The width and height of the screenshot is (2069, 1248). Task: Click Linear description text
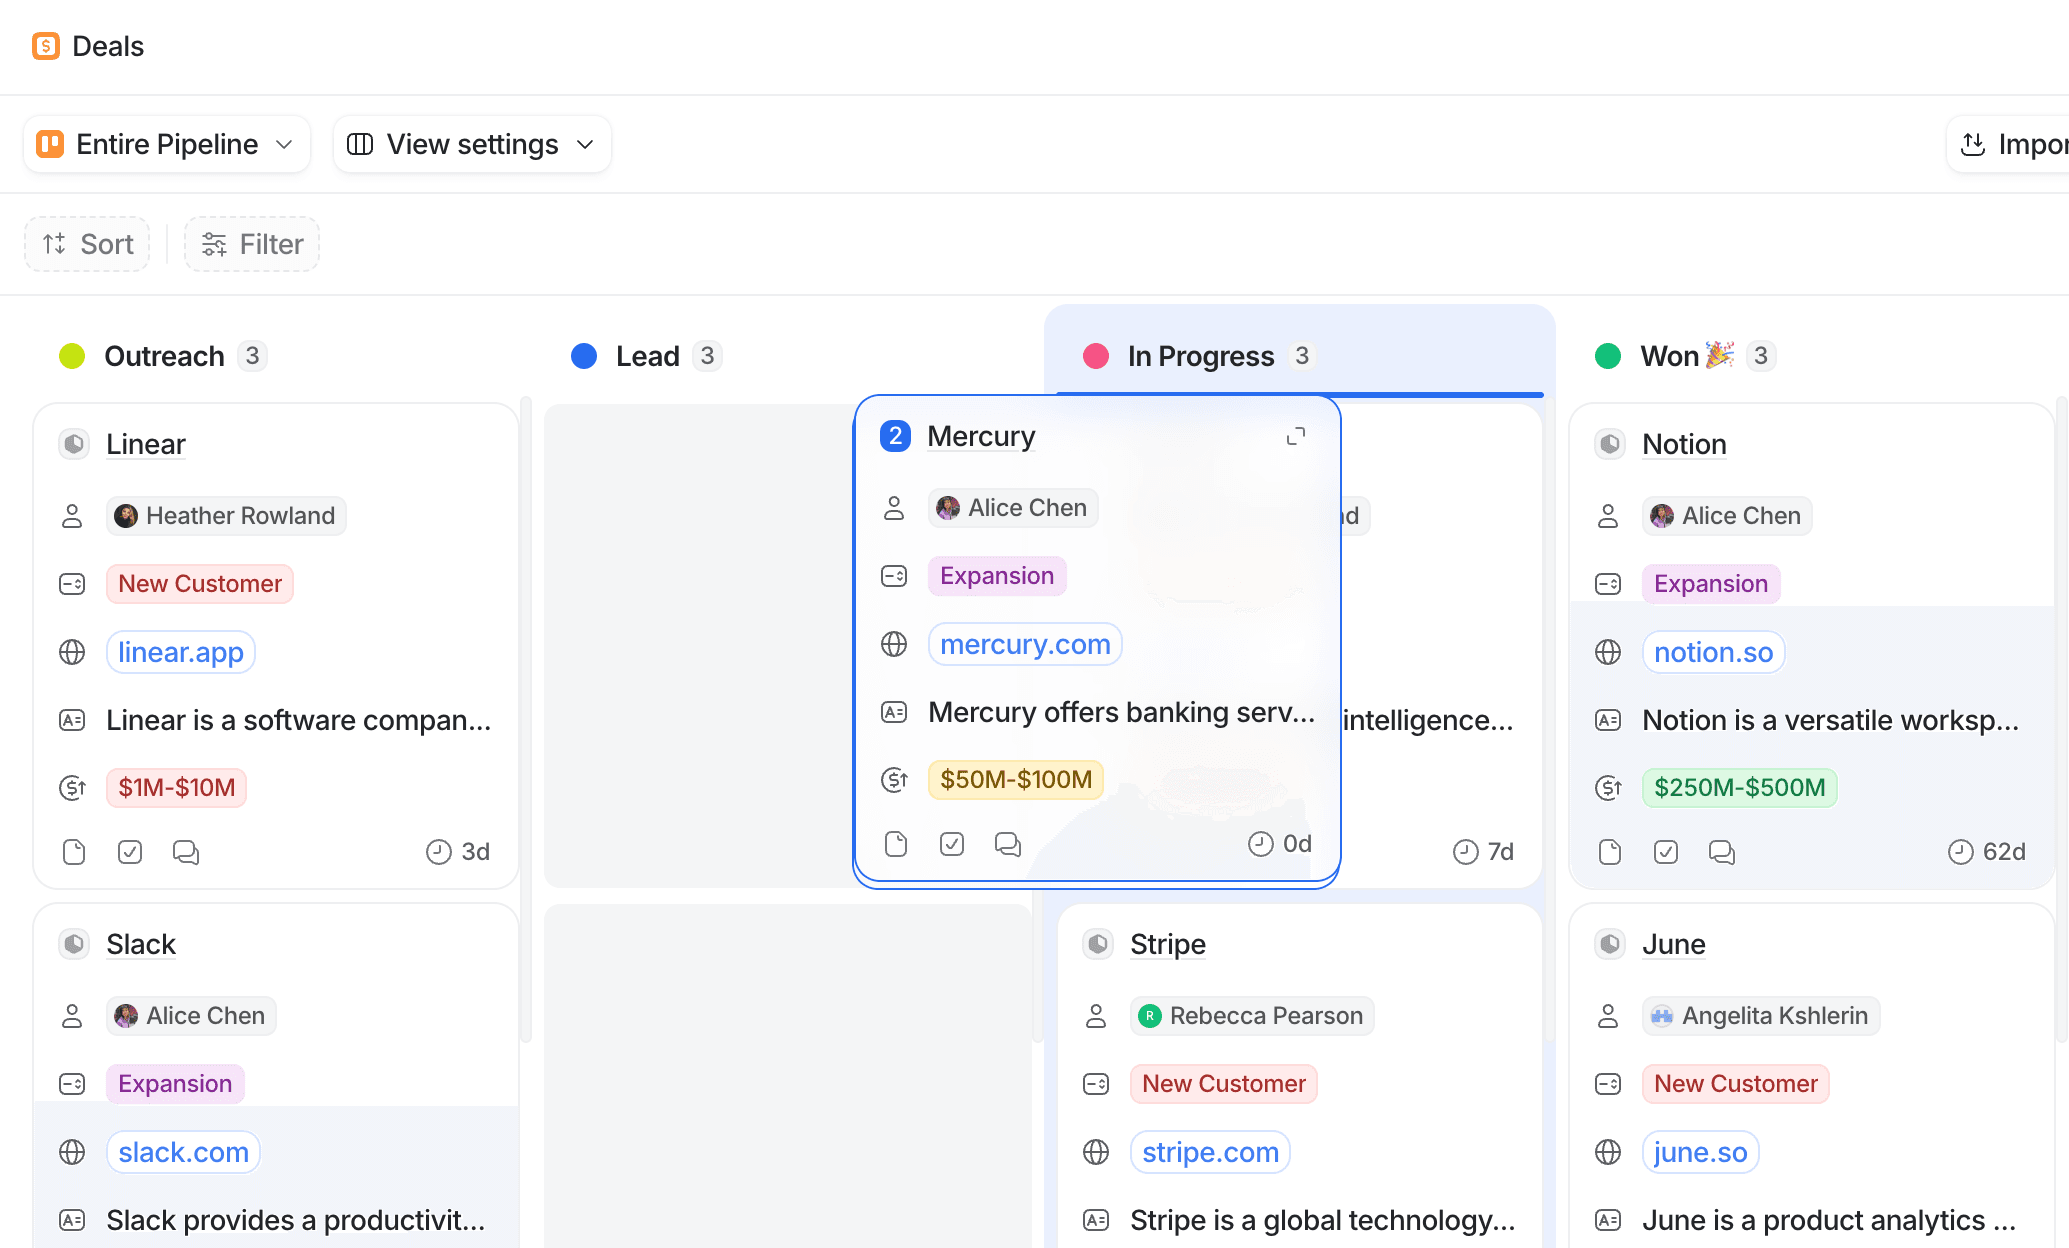tap(298, 720)
